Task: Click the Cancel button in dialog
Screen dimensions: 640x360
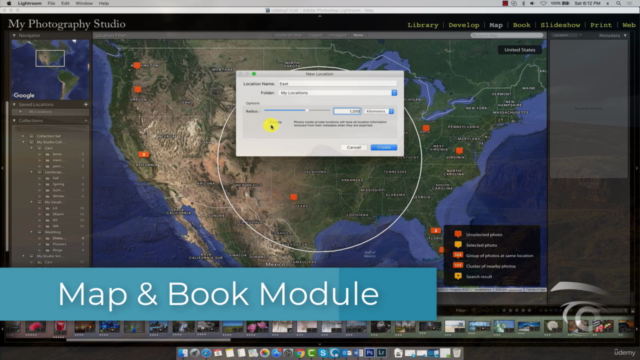Action: pos(353,147)
